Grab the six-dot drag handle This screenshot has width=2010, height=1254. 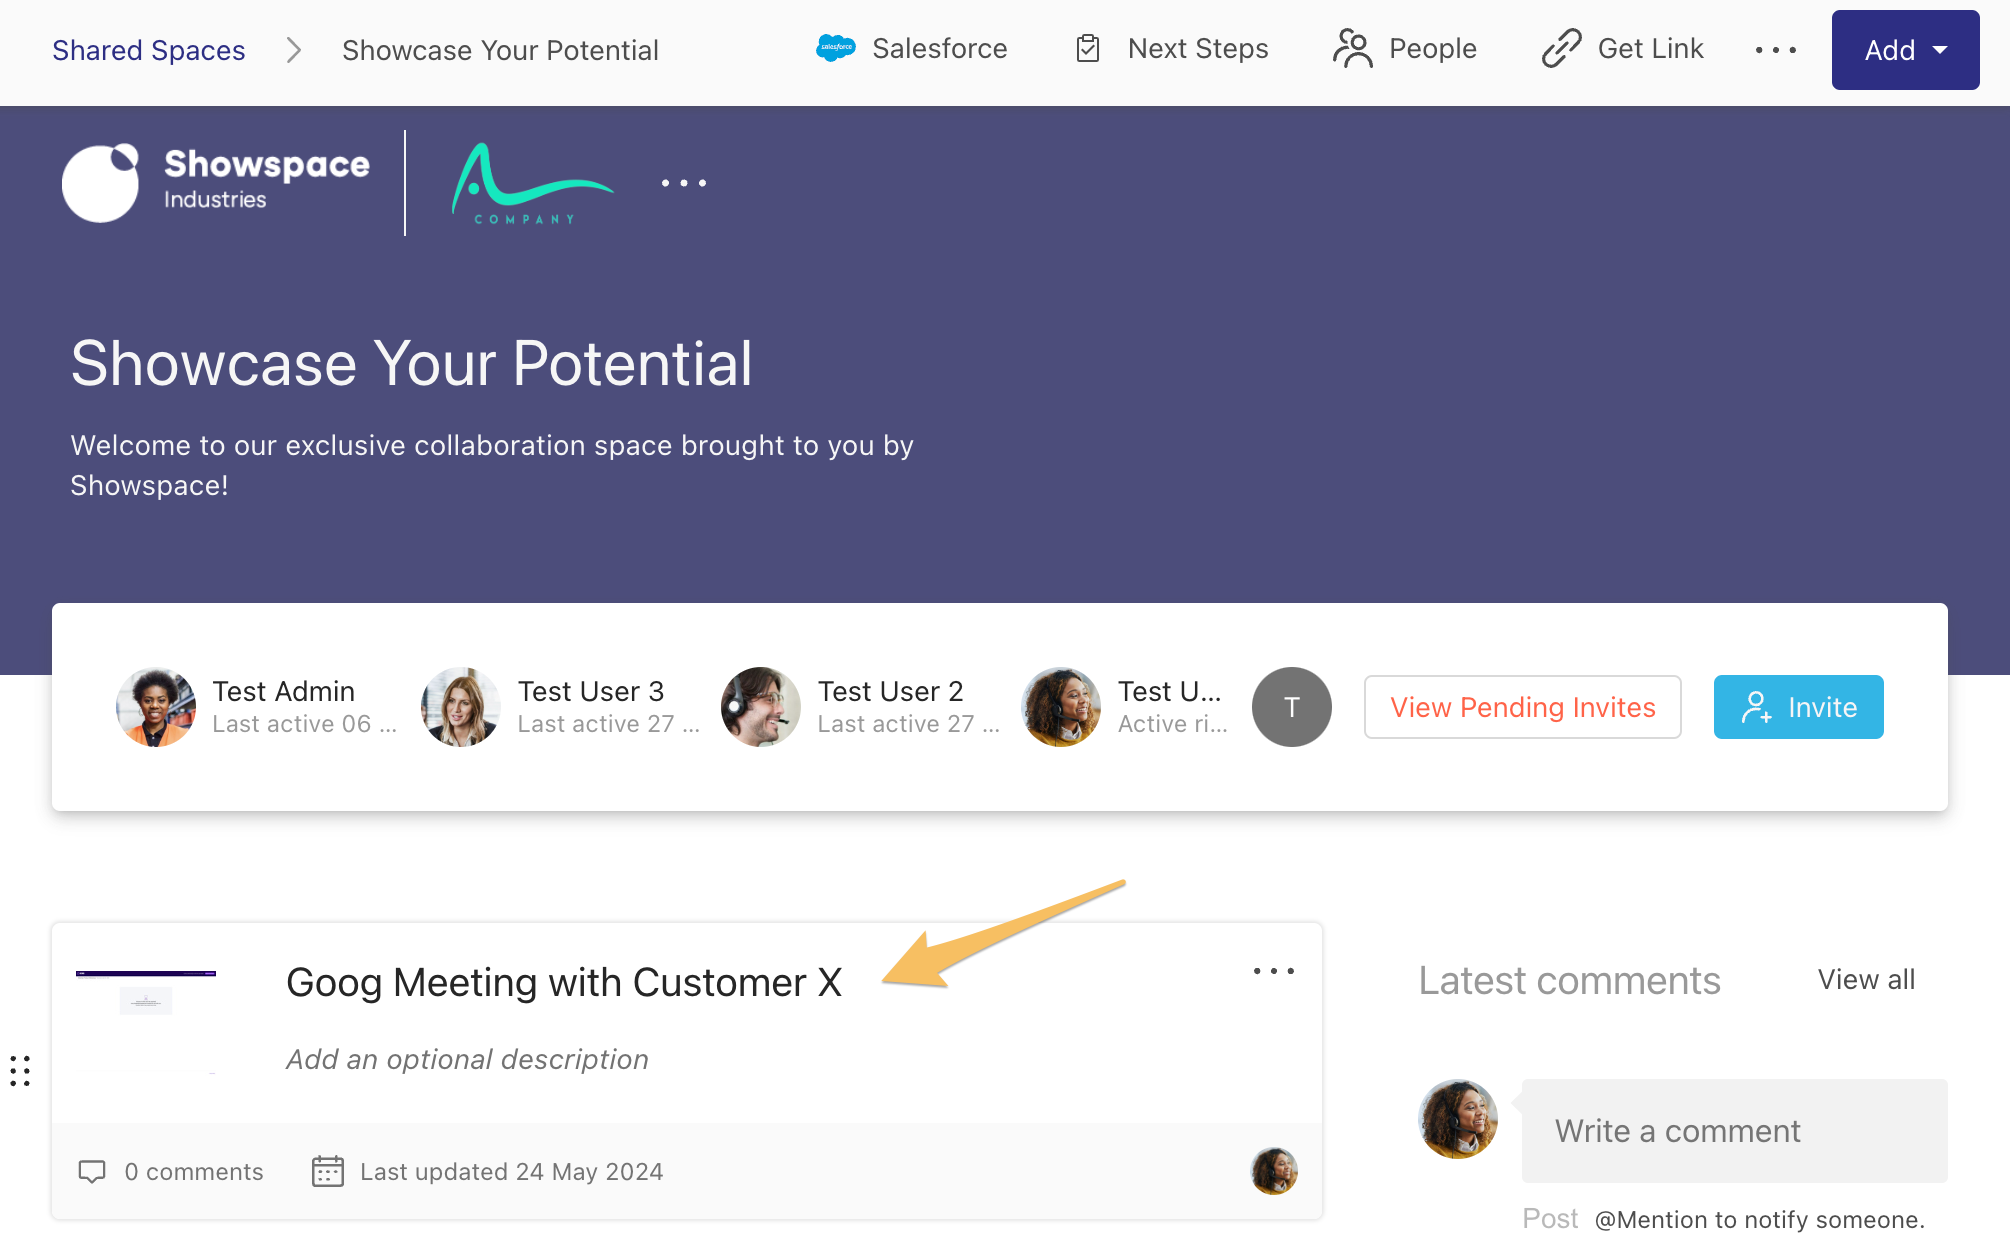20,1070
